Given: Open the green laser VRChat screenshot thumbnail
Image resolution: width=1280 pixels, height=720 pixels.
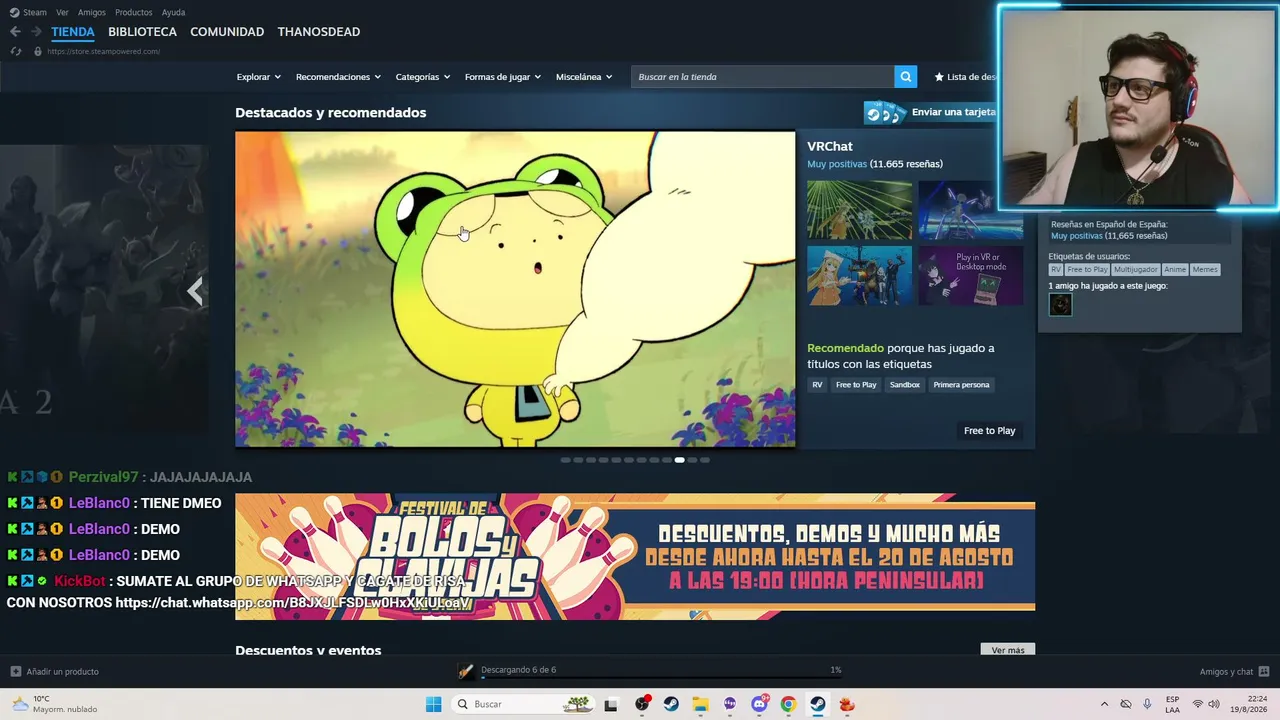Looking at the screenshot, I should (x=859, y=210).
